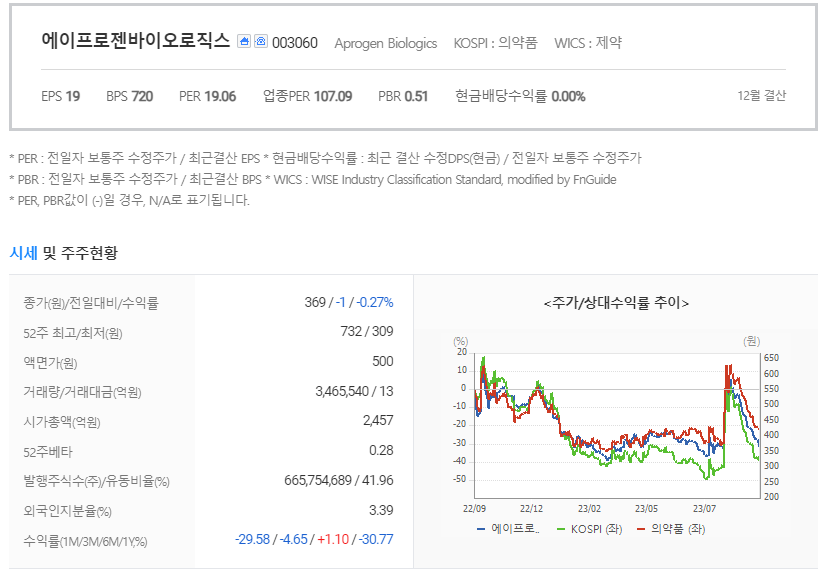Select the 732 / 309 value

pos(367,331)
